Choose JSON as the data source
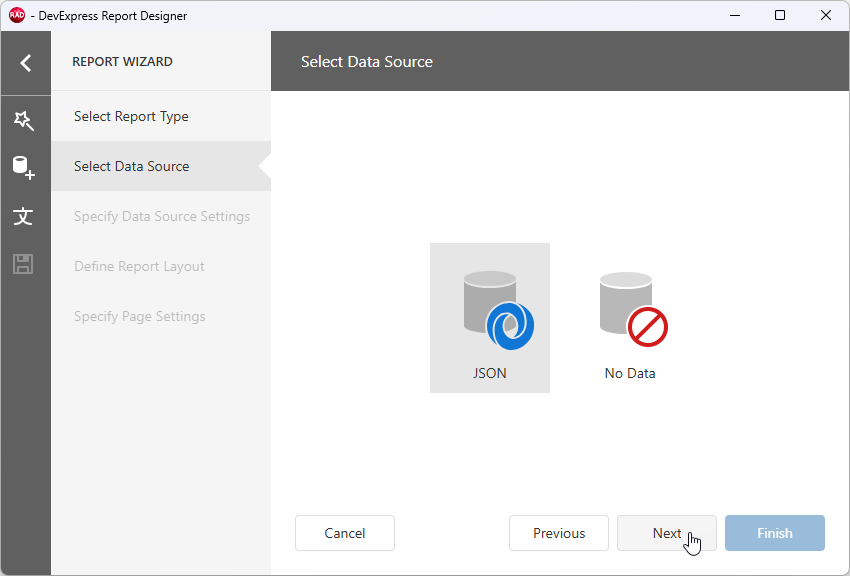The image size is (850, 576). 489,316
